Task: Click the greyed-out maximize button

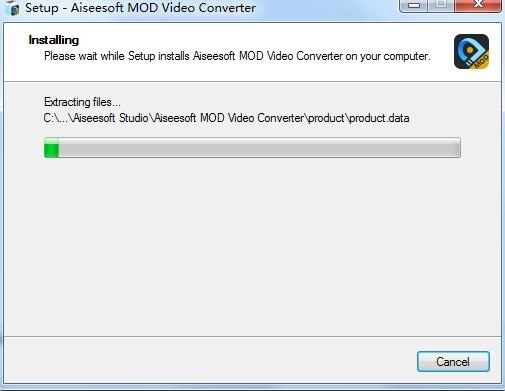Action: tap(441, 5)
